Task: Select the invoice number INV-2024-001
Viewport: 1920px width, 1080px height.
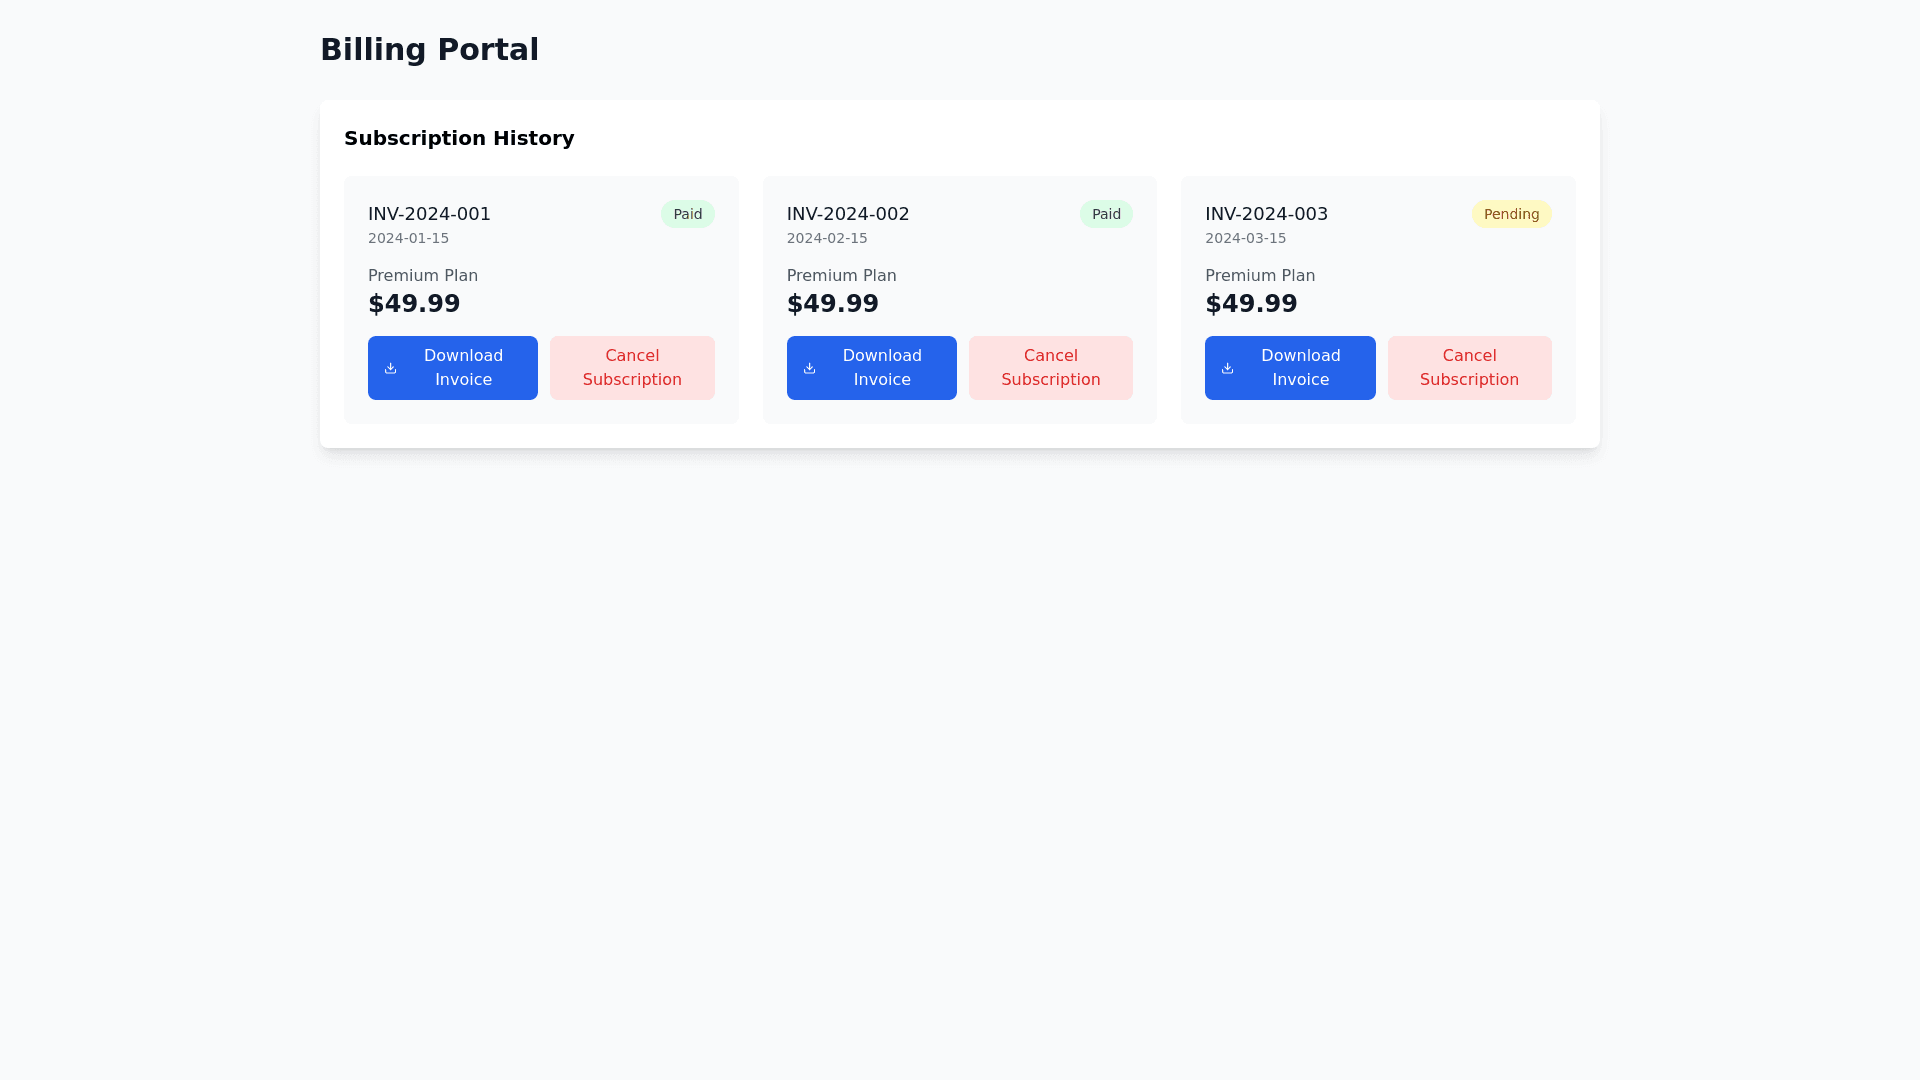Action: point(429,213)
